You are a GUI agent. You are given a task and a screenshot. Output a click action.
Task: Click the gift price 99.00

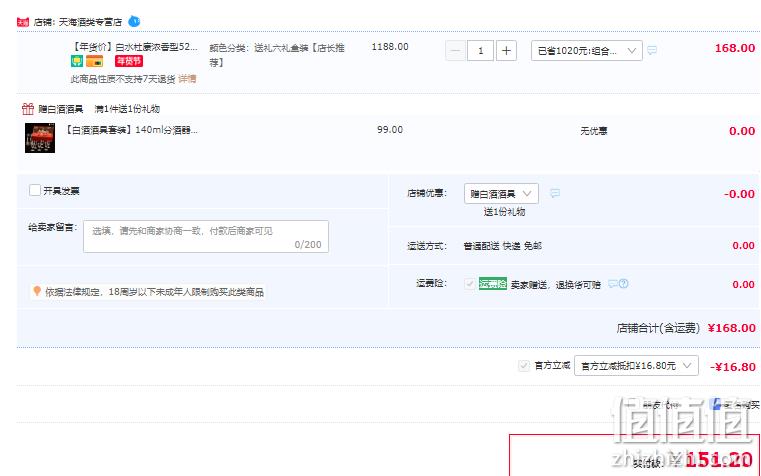[x=390, y=130]
